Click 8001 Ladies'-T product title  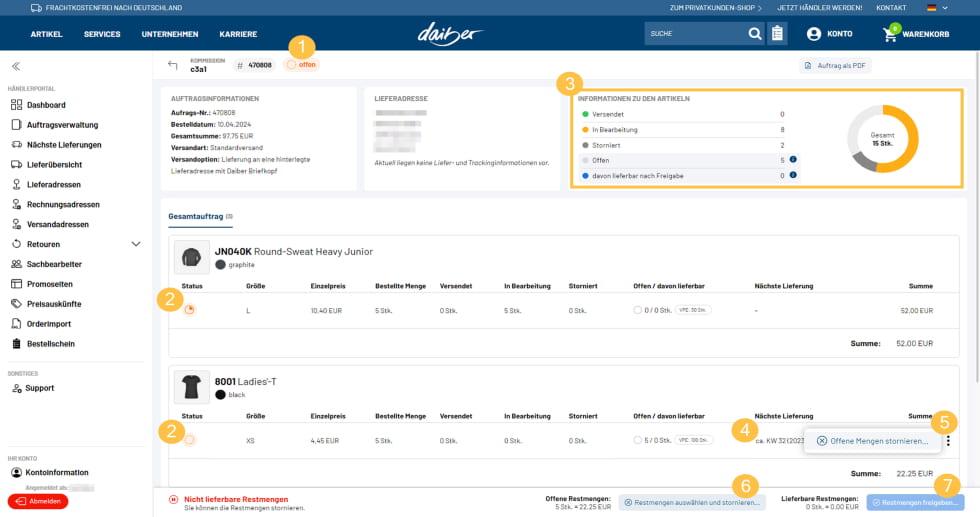point(246,382)
